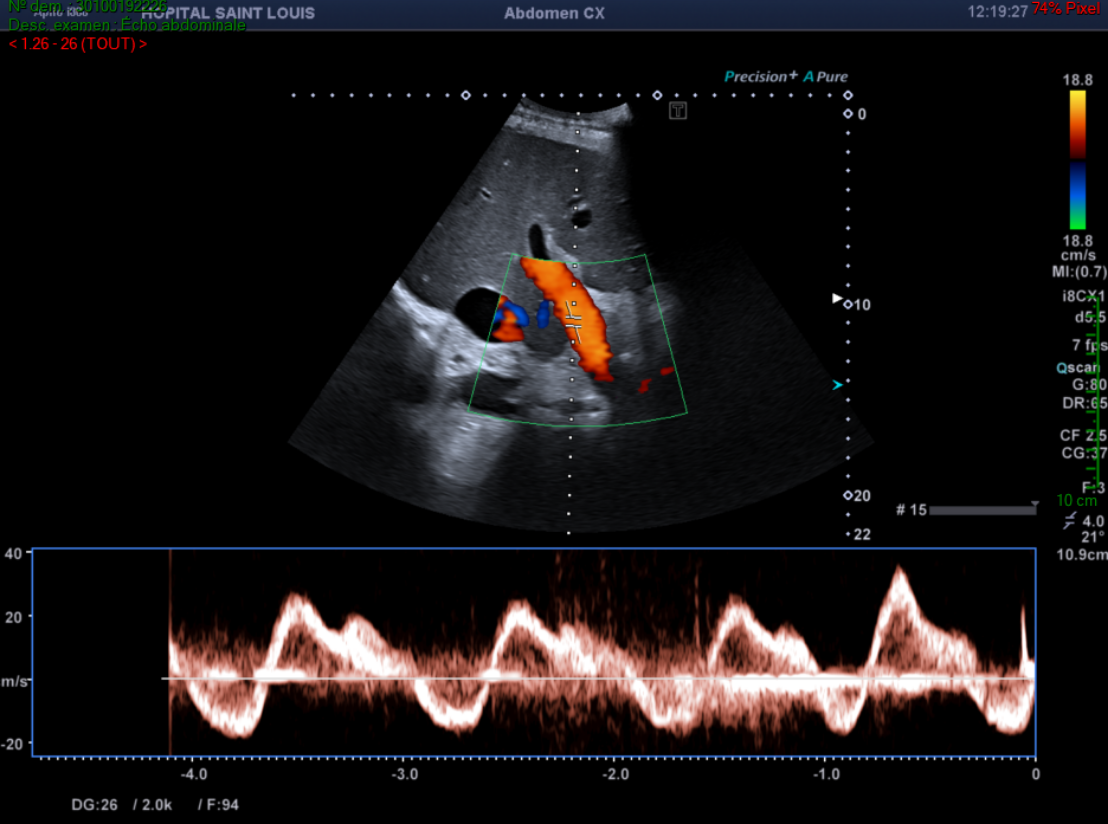The width and height of the screenshot is (1108, 824).
Task: Click the #15 cine frame progress bar
Action: [x=982, y=511]
